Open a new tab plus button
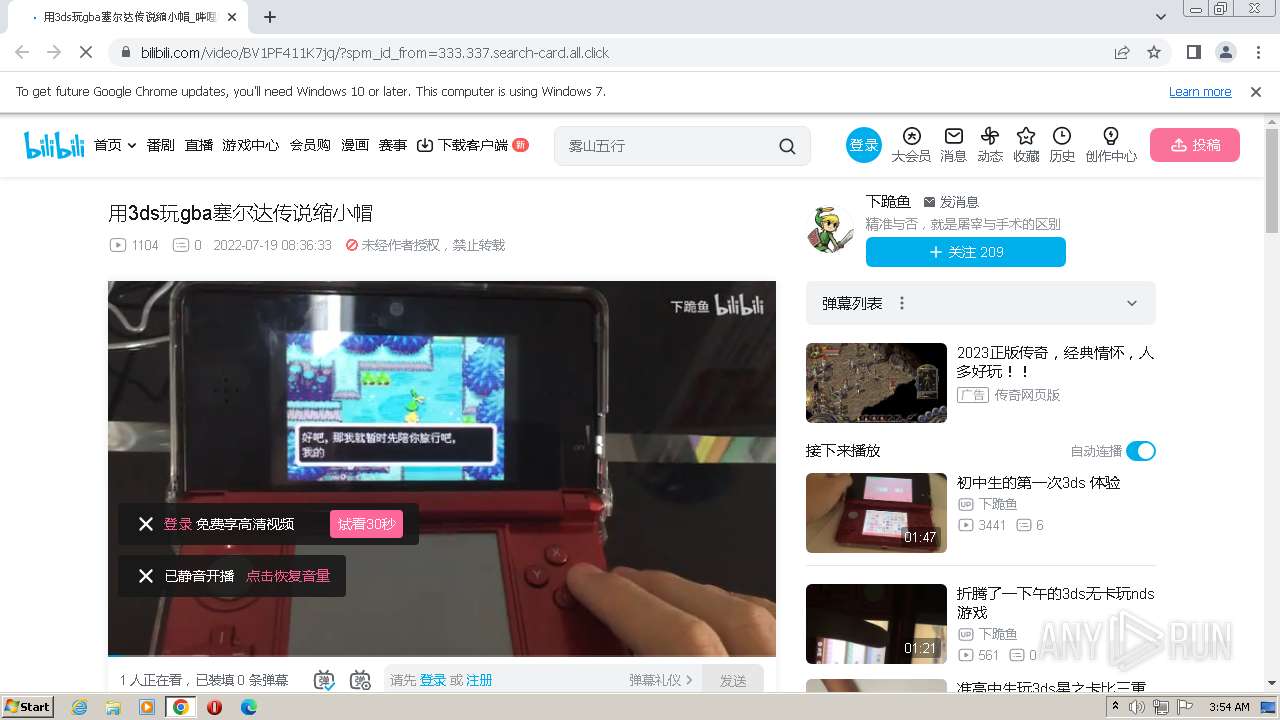 click(x=270, y=17)
